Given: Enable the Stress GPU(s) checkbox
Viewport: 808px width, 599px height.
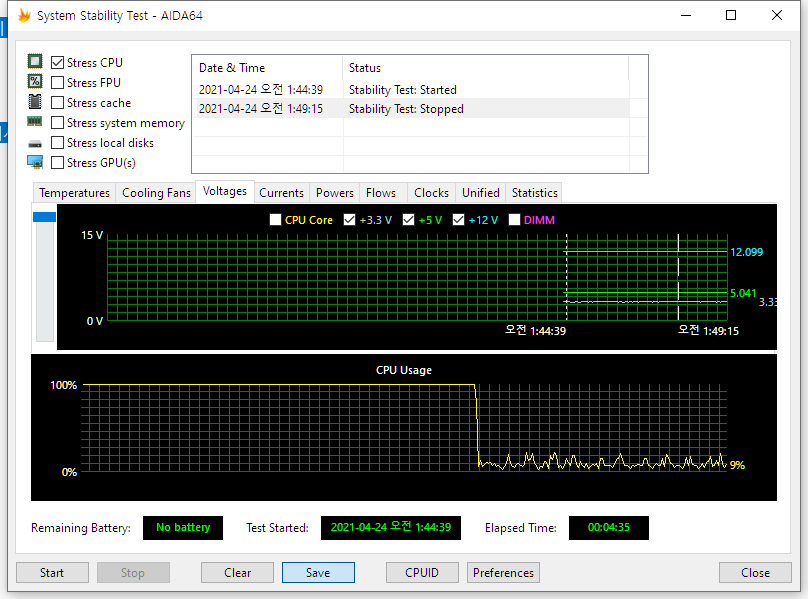Looking at the screenshot, I should click(x=57, y=163).
